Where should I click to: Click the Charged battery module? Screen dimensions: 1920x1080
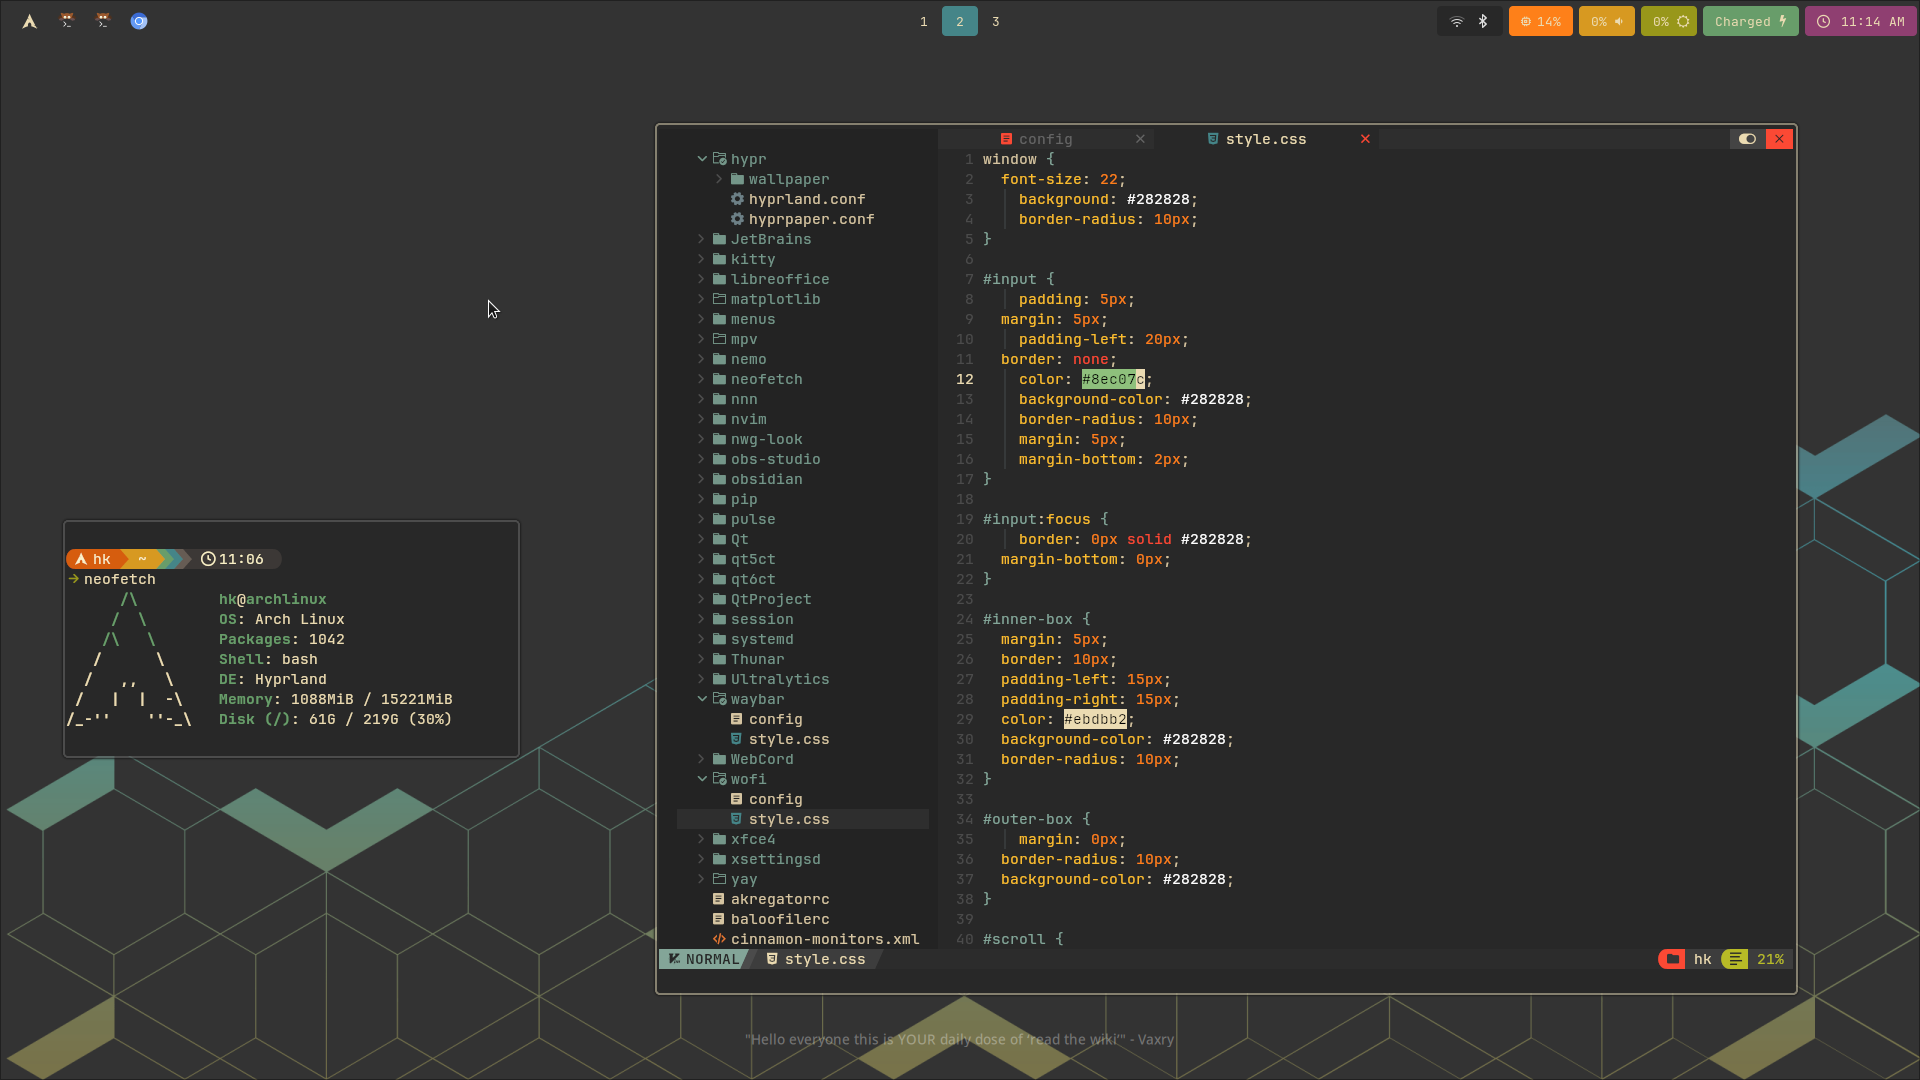coord(1750,21)
